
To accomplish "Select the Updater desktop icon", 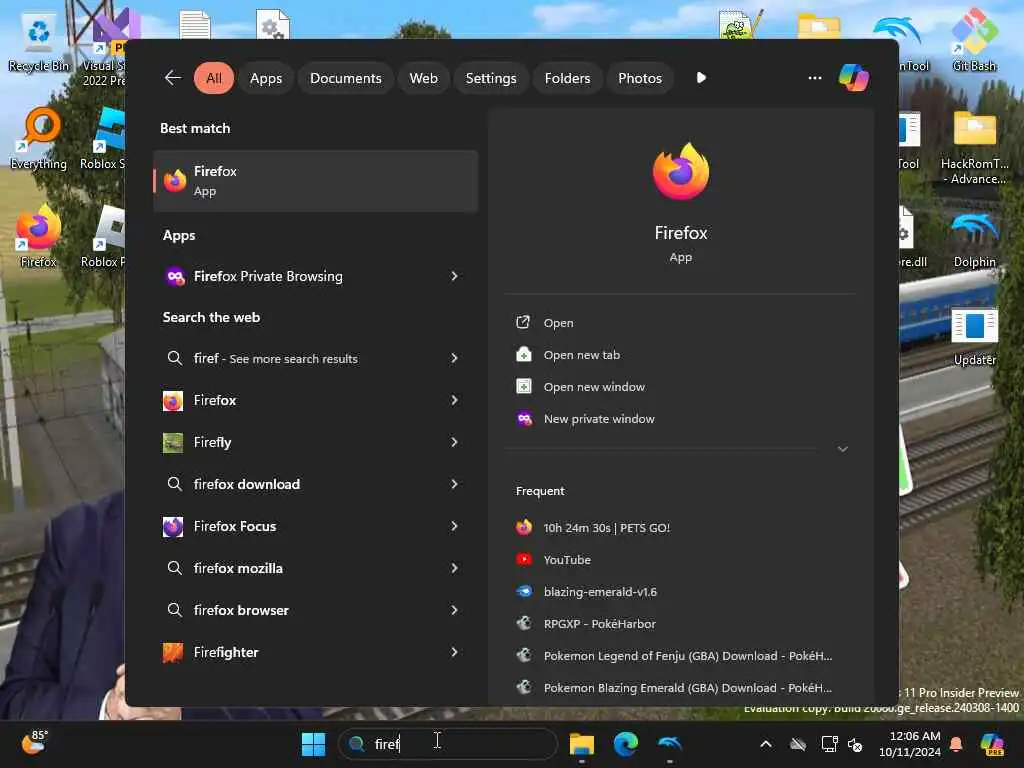I will (x=974, y=337).
